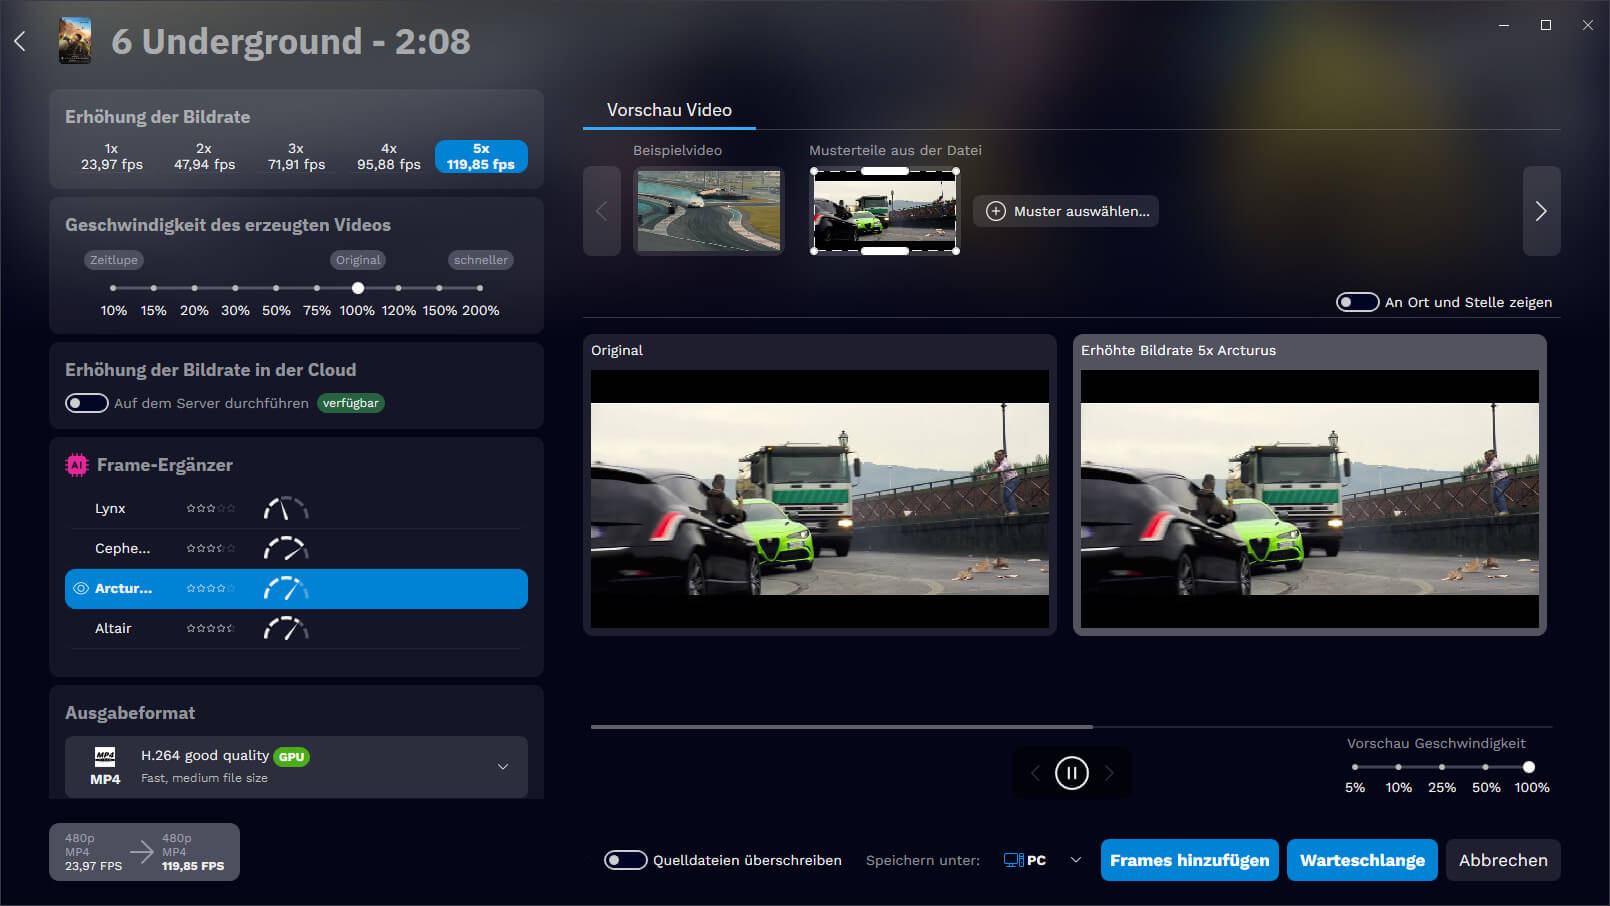
Task: Pause the preview playback
Action: point(1071,773)
